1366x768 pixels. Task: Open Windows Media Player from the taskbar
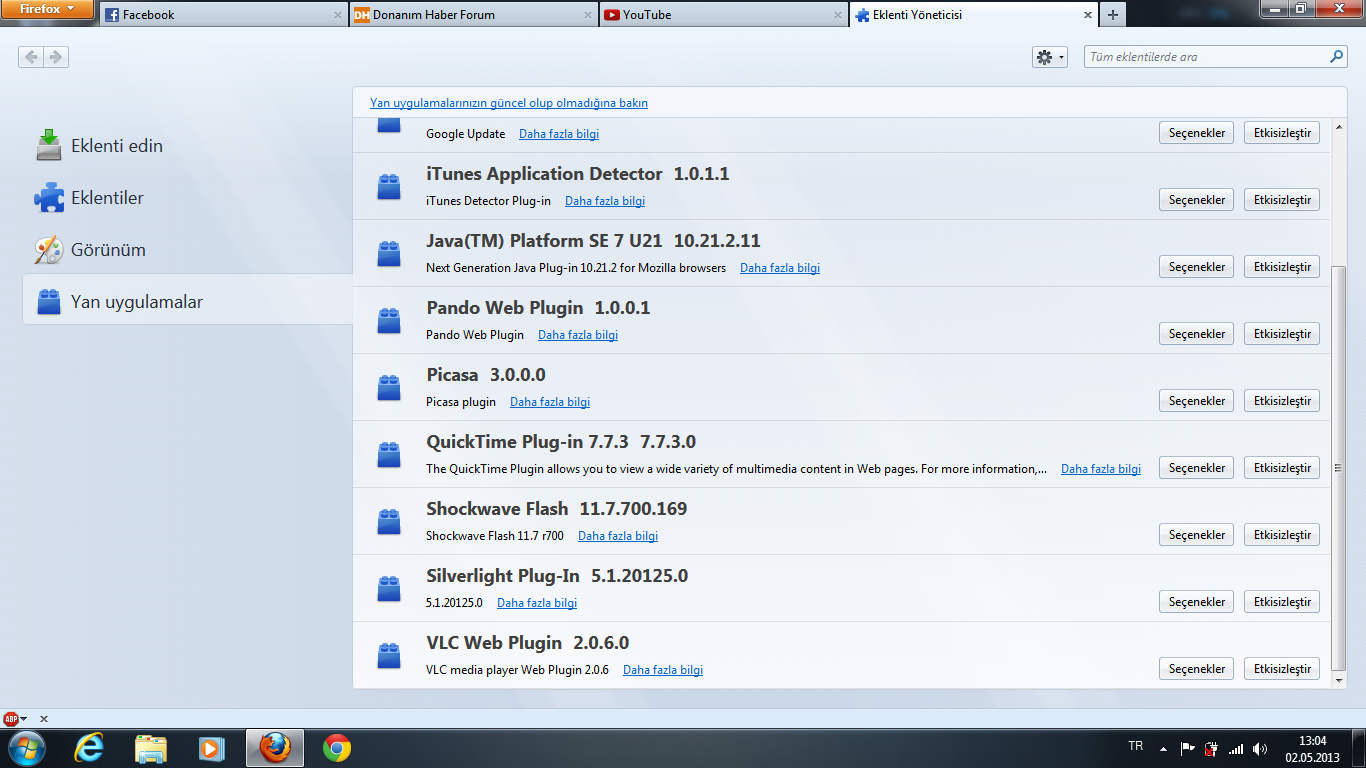[211, 748]
